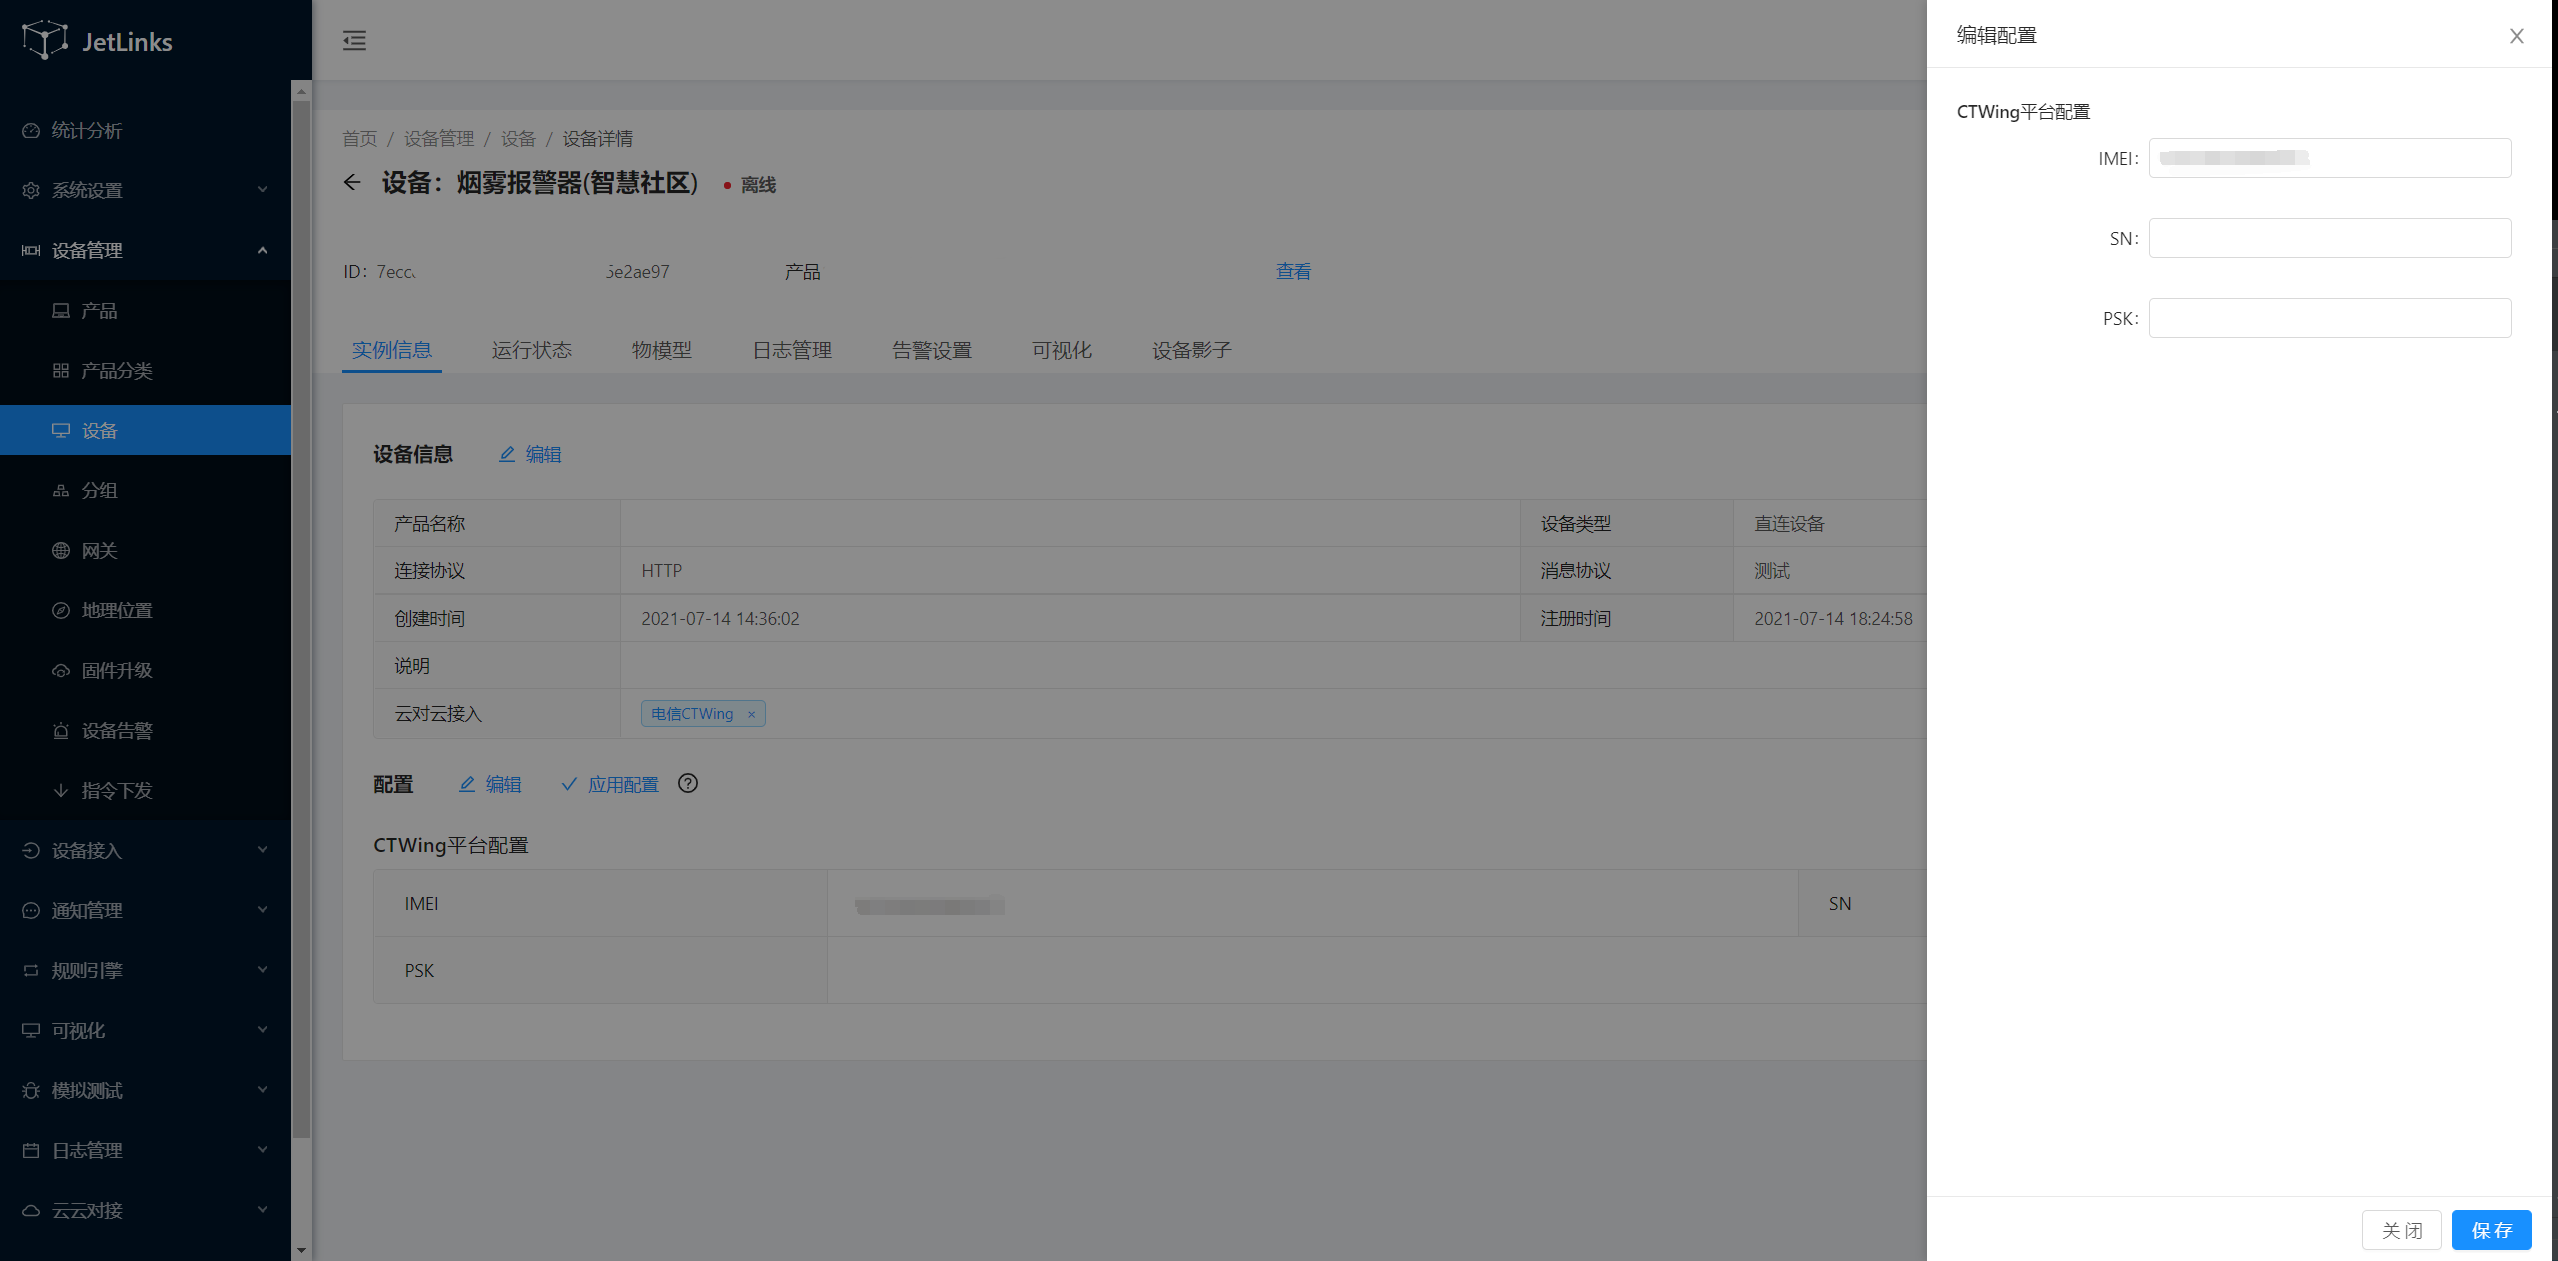Expand the 模拟测试 menu arrow
2558x1261 pixels.
coord(262,1090)
